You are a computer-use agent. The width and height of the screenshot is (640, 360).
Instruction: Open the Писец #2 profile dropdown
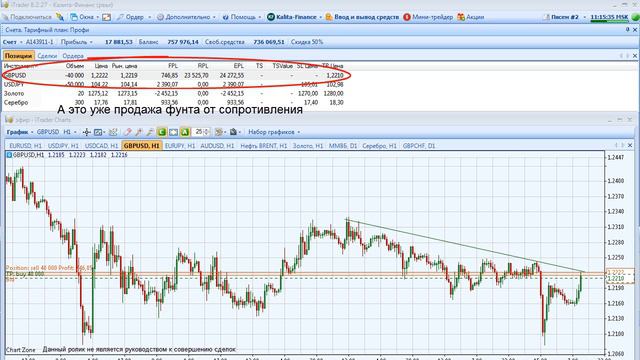click(x=564, y=17)
